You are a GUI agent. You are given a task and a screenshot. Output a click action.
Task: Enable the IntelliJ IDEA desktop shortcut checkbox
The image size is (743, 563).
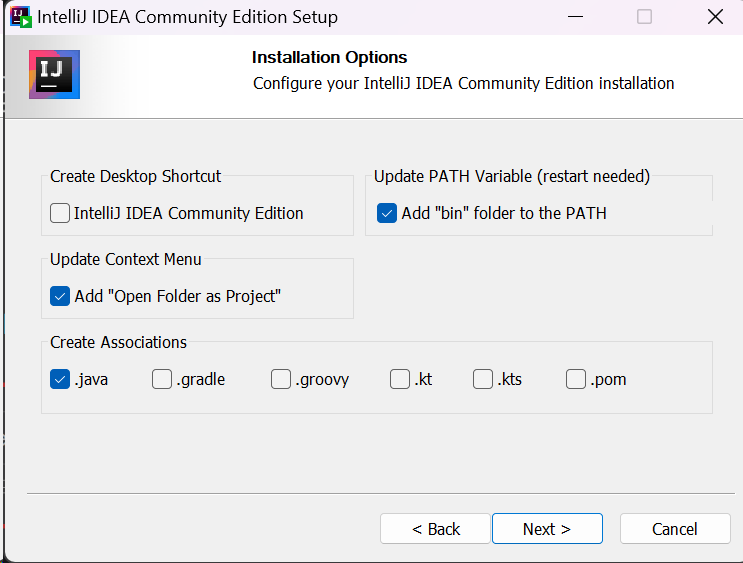pyautogui.click(x=60, y=213)
